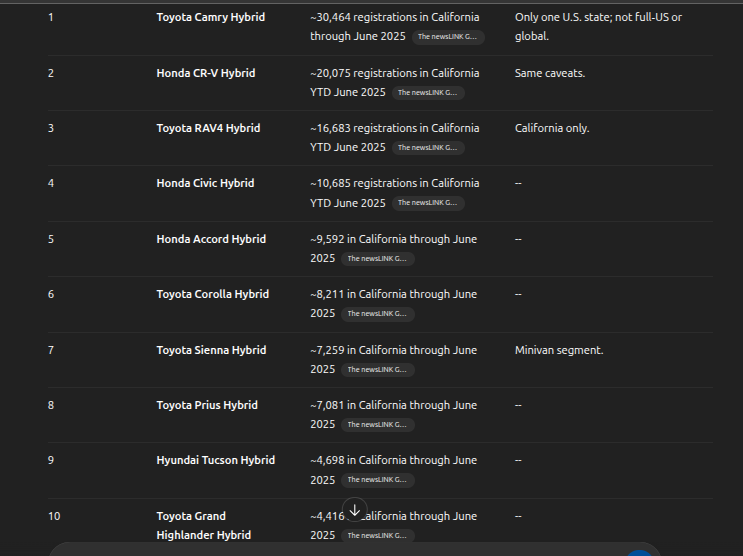Click the Honda CR-V Hybrid model name
Viewport: 743px width, 556px height.
click(x=205, y=73)
